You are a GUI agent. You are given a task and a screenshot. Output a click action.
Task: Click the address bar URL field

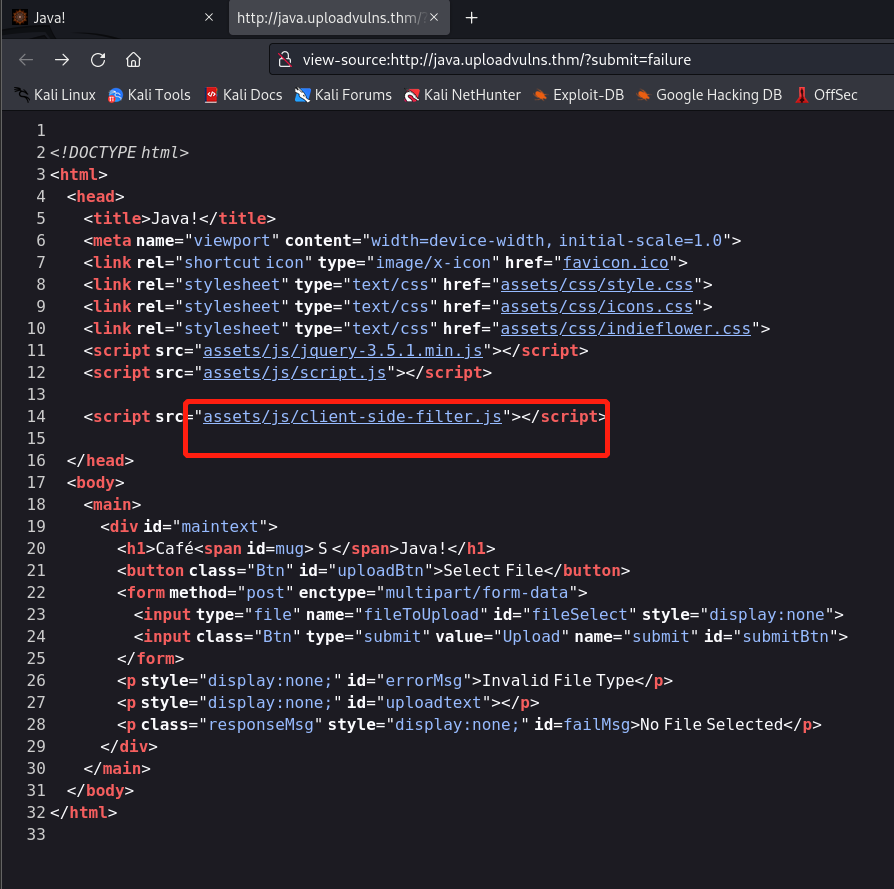click(580, 59)
